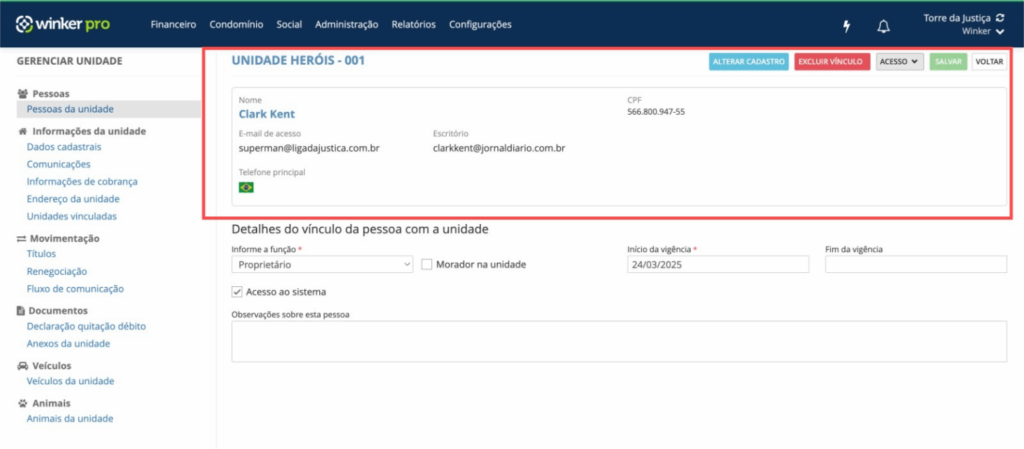
Task: Toggle the Morador na unidade checkbox
Action: [x=427, y=264]
